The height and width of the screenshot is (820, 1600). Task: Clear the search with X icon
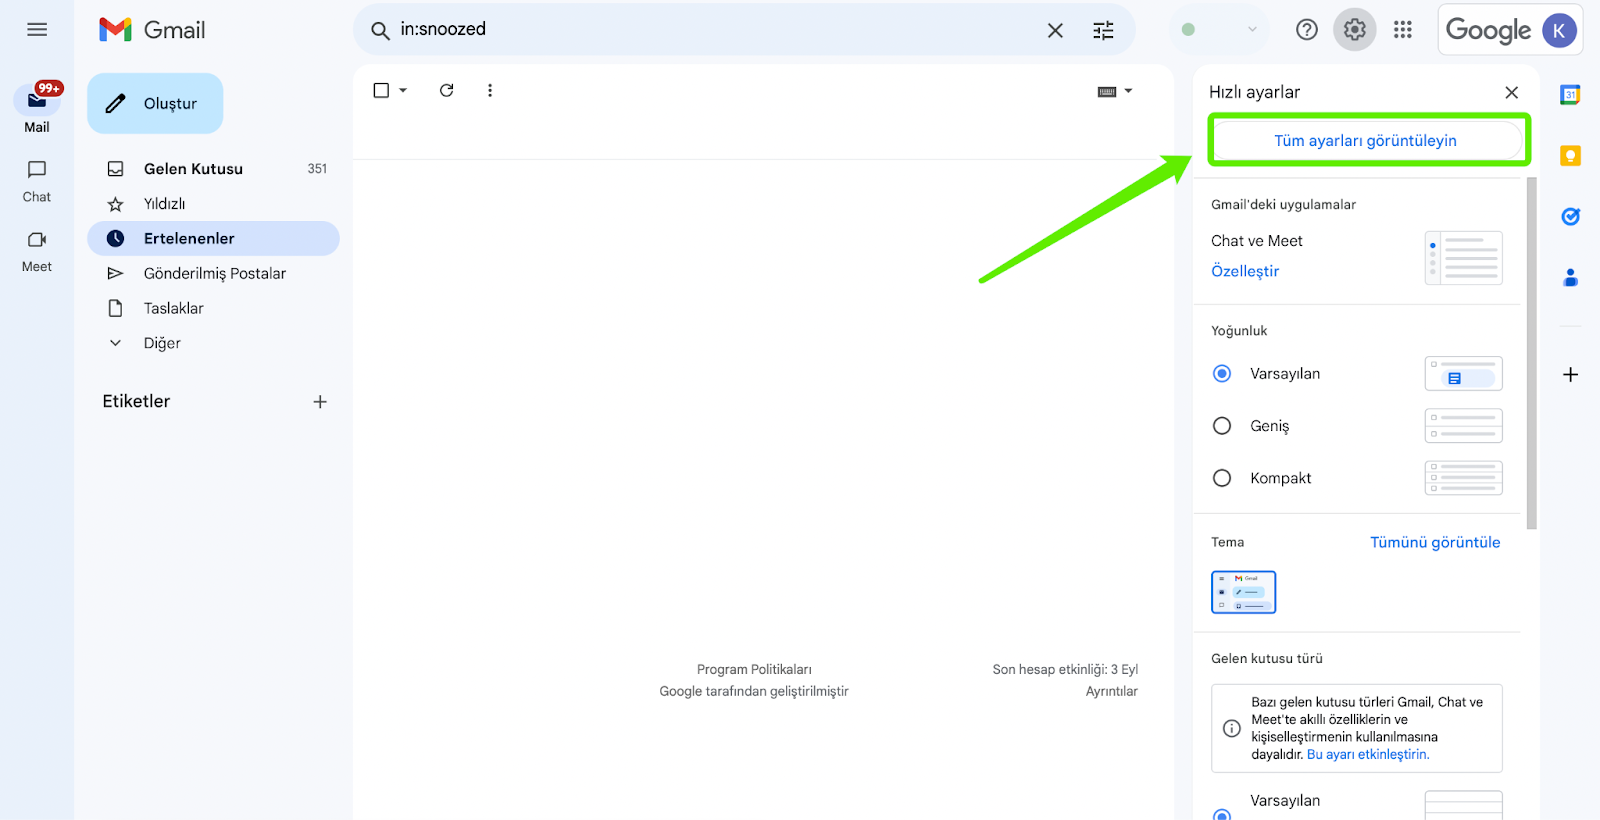pyautogui.click(x=1055, y=31)
